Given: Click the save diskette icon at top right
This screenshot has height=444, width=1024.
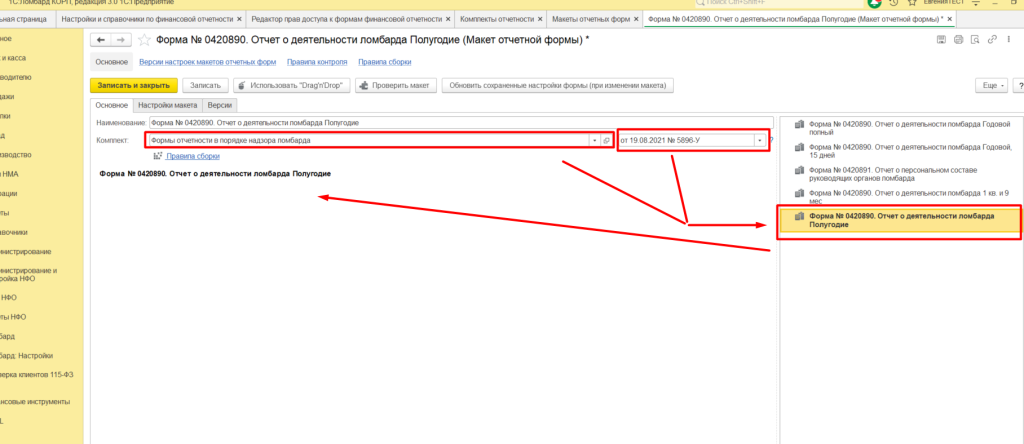Looking at the screenshot, I should click(x=940, y=39).
